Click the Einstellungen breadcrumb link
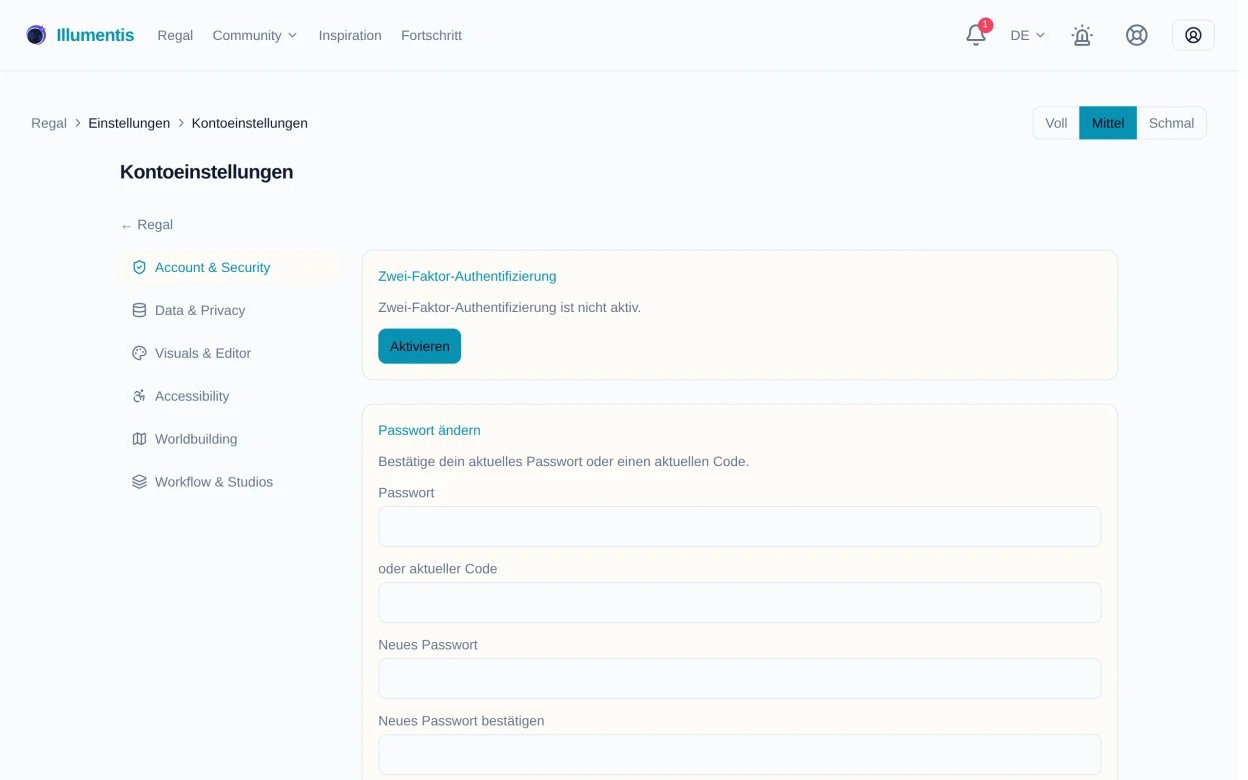Image resolution: width=1248 pixels, height=780 pixels. coord(129,123)
